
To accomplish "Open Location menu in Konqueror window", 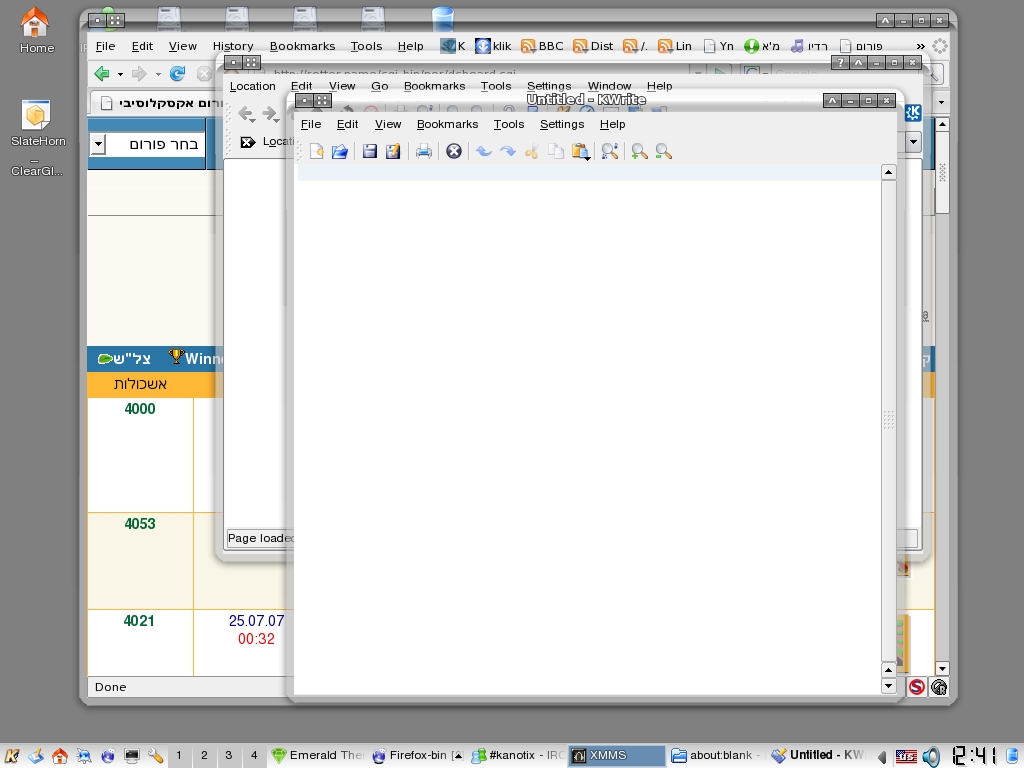I will click(x=253, y=86).
